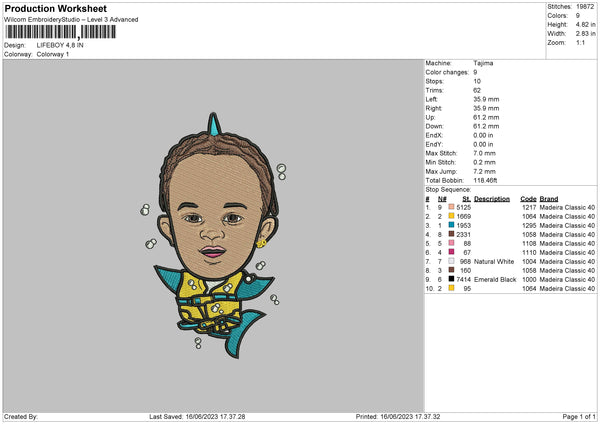This screenshot has width=600, height=424.
Task: Click the embroidered boy design preview
Action: [213, 236]
